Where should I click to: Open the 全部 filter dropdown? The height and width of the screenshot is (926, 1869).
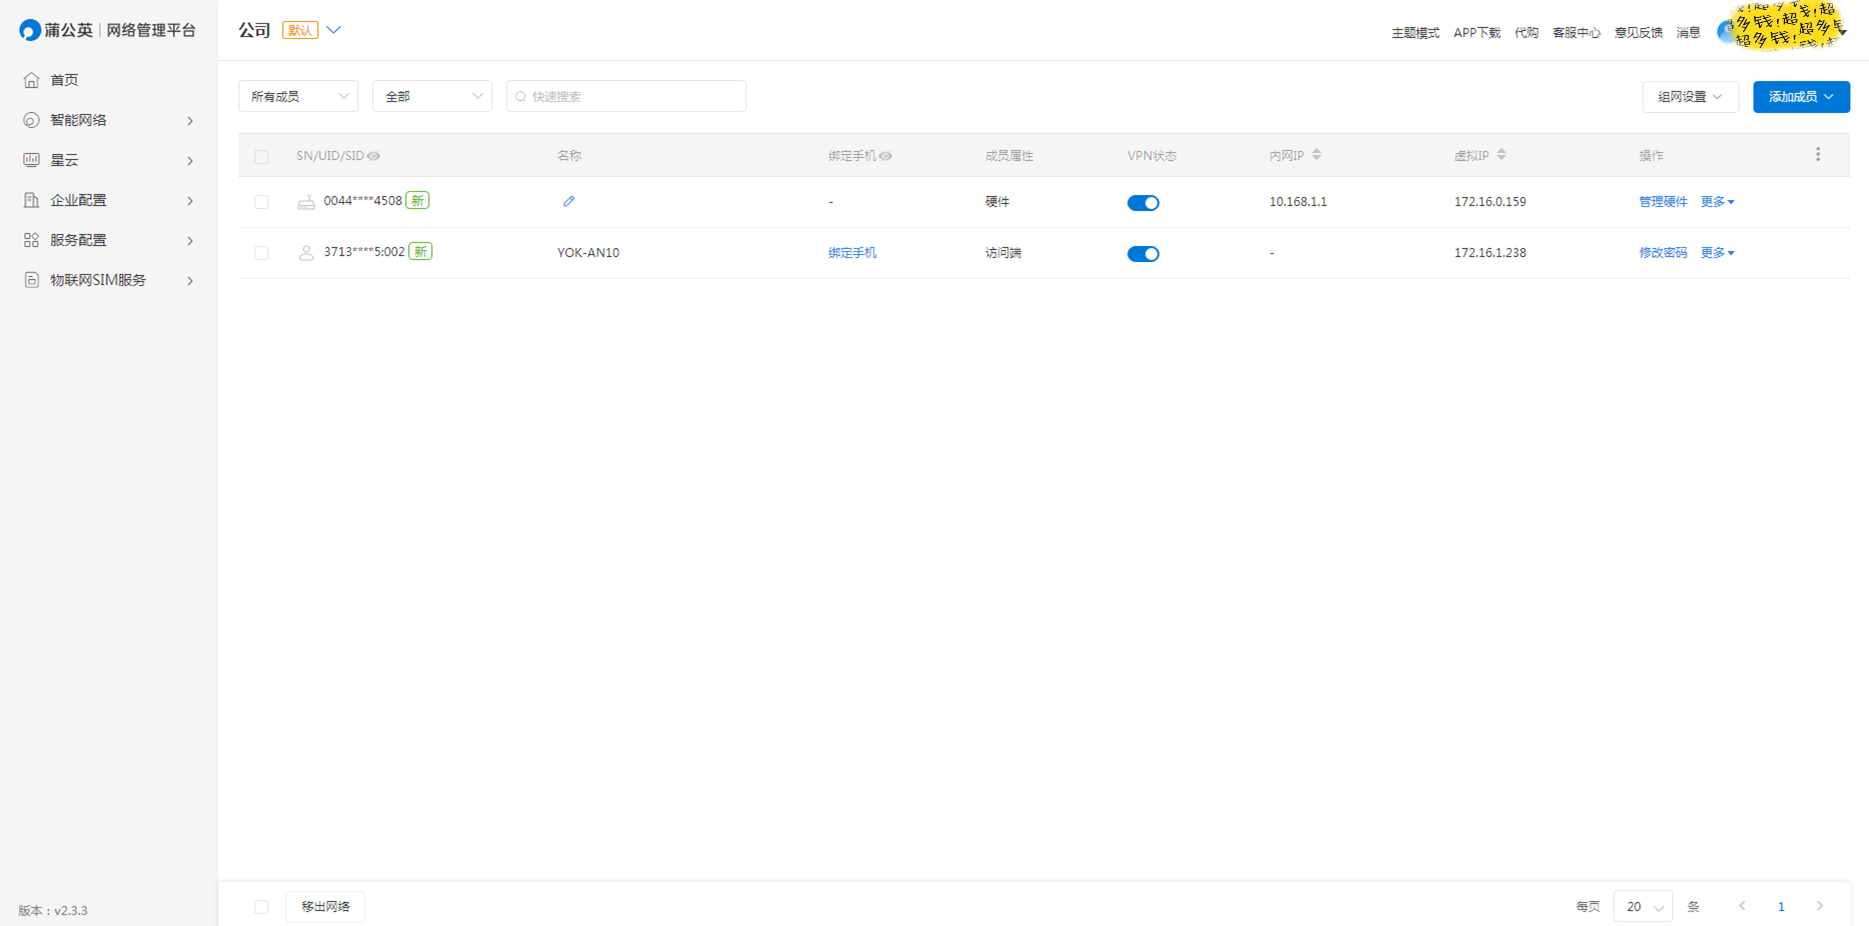coord(432,96)
